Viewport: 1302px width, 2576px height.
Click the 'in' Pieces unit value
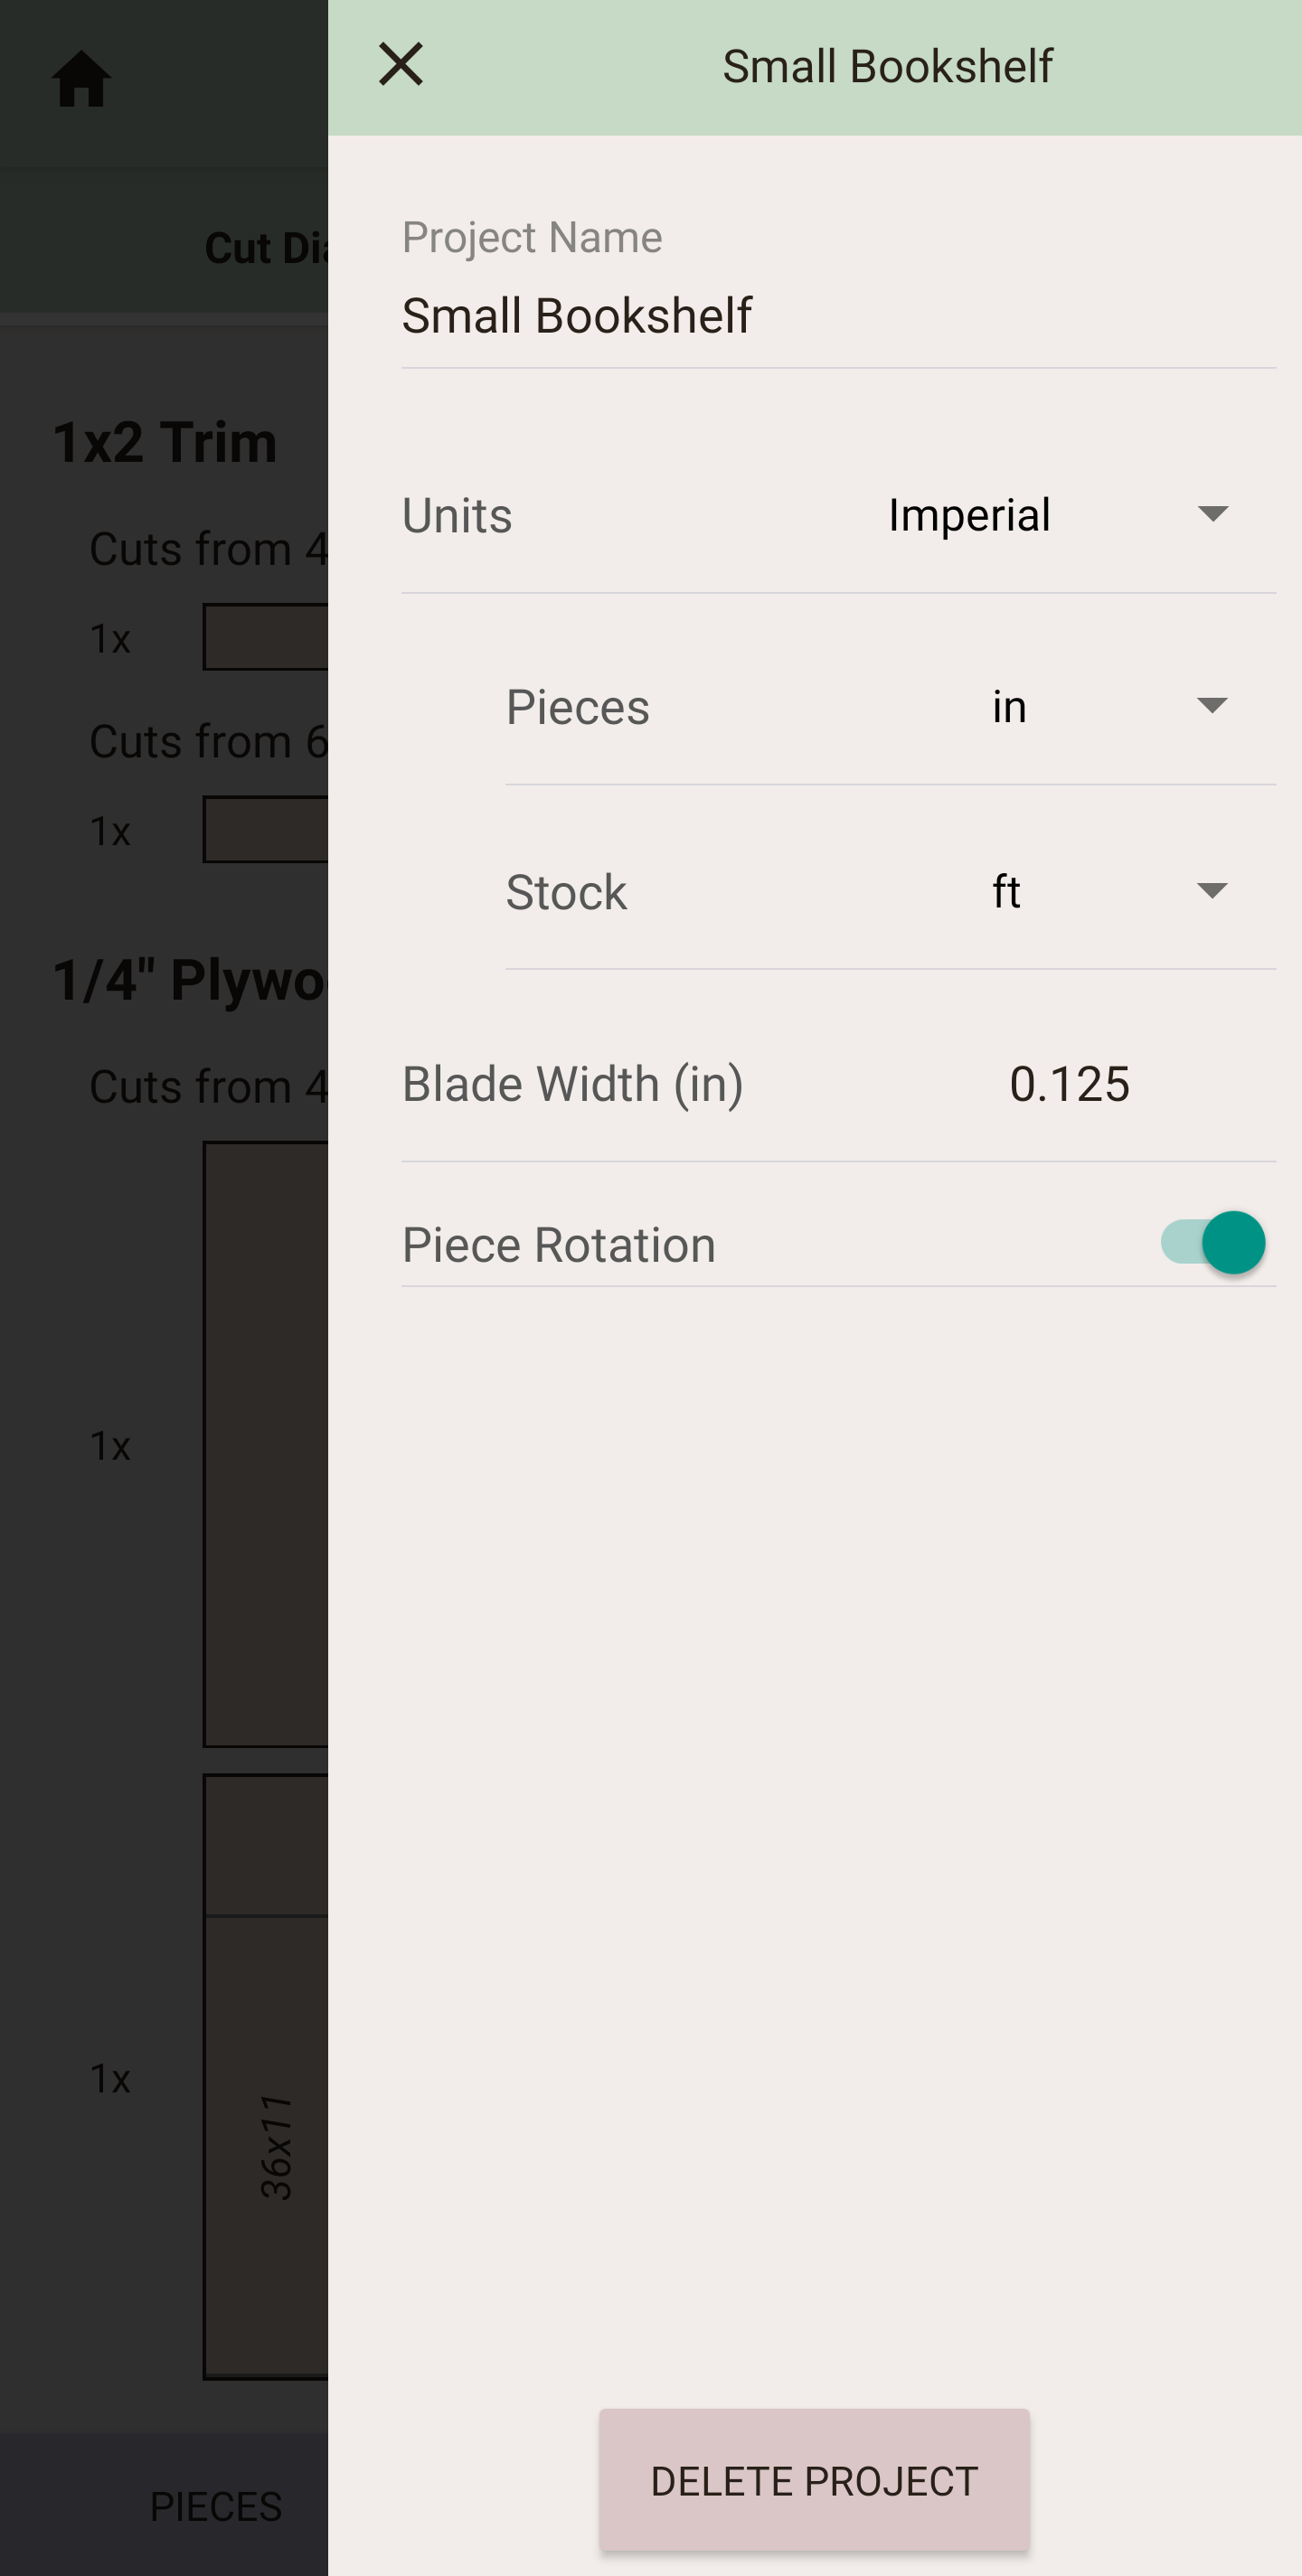[1009, 707]
